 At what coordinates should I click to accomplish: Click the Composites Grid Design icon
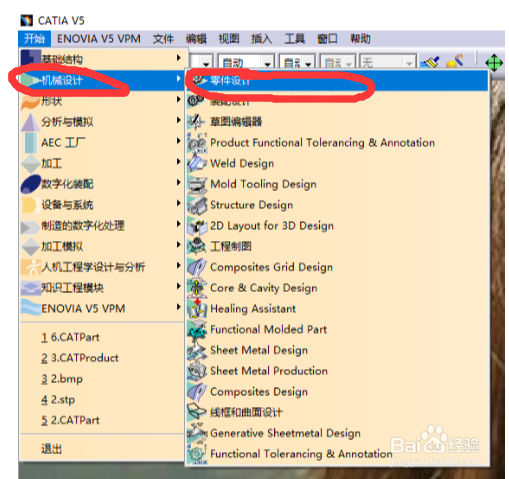click(x=197, y=267)
